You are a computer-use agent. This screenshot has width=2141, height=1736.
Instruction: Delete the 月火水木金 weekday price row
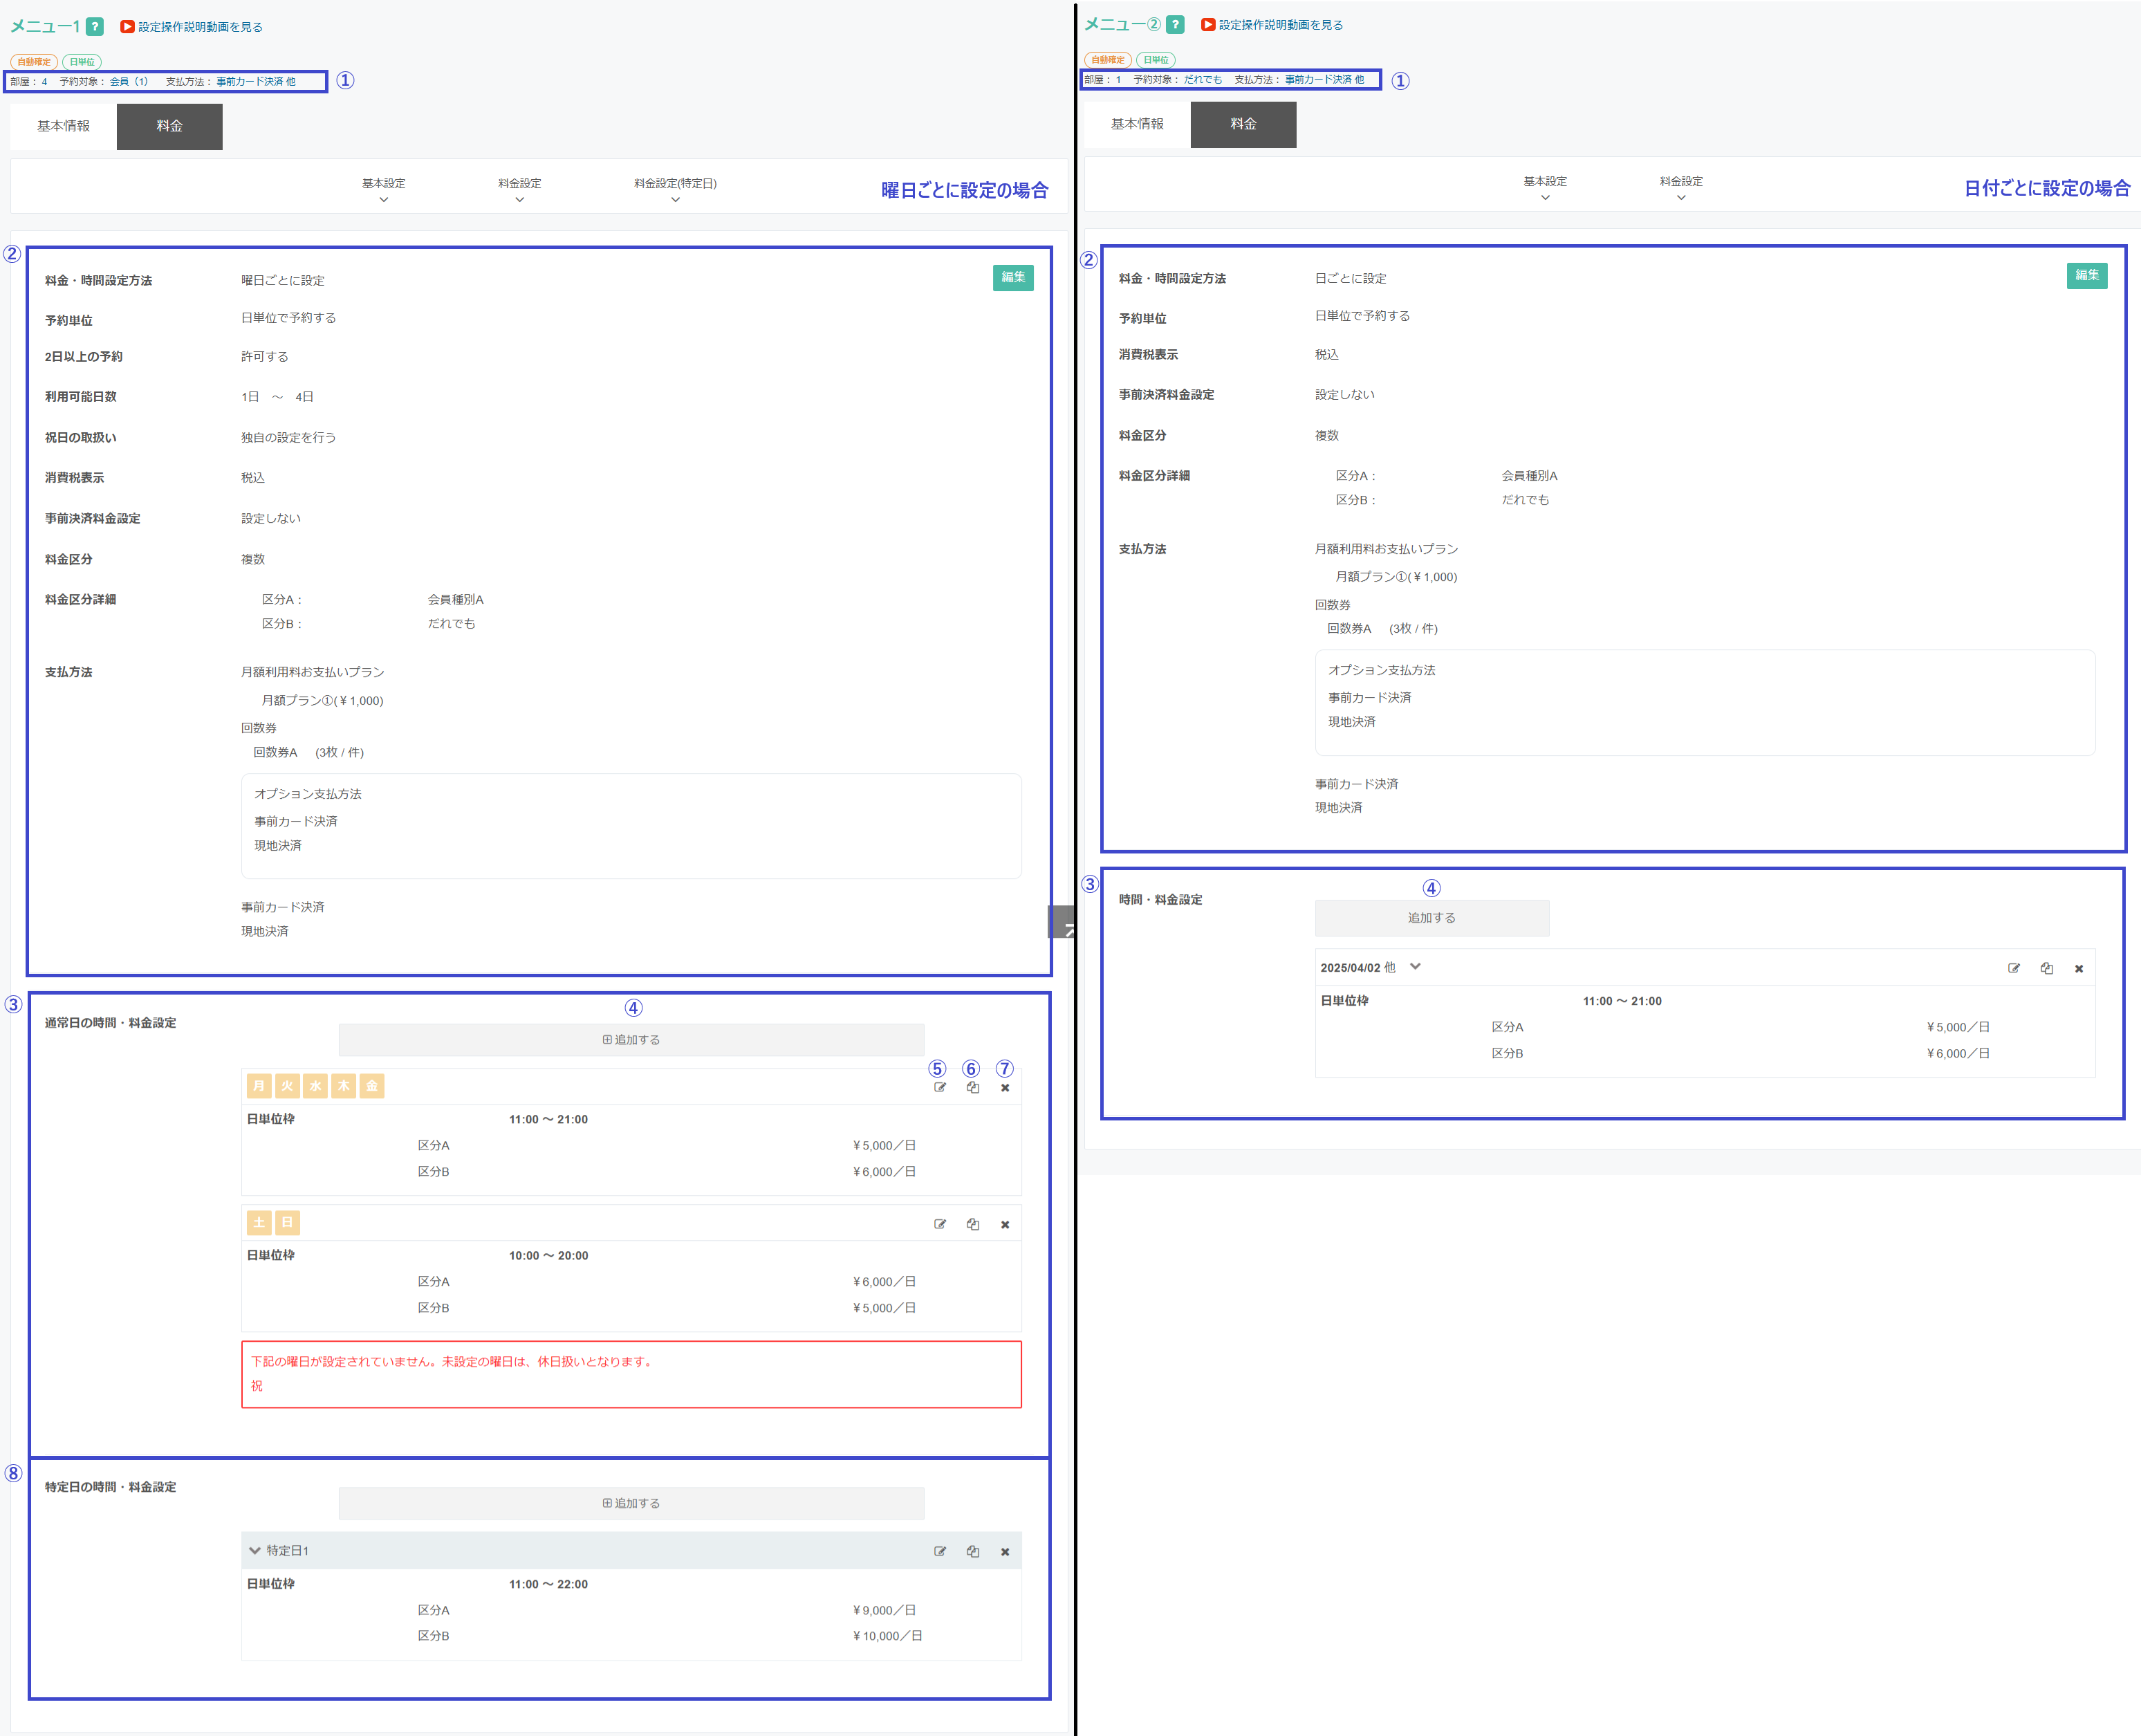click(1005, 1088)
